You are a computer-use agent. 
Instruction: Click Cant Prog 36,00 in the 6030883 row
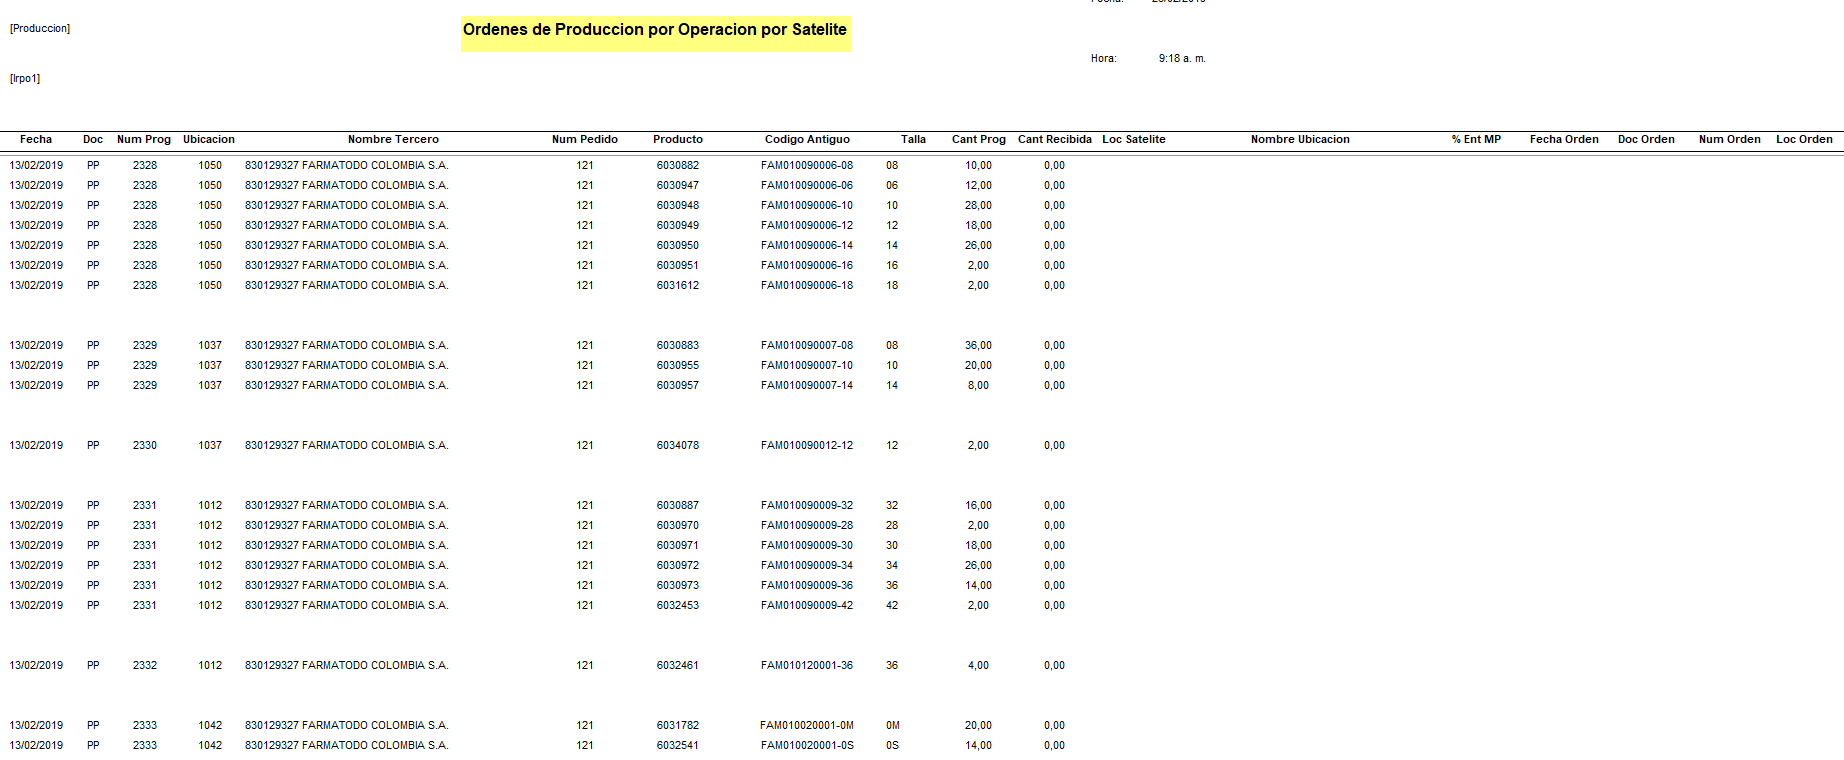pos(978,345)
